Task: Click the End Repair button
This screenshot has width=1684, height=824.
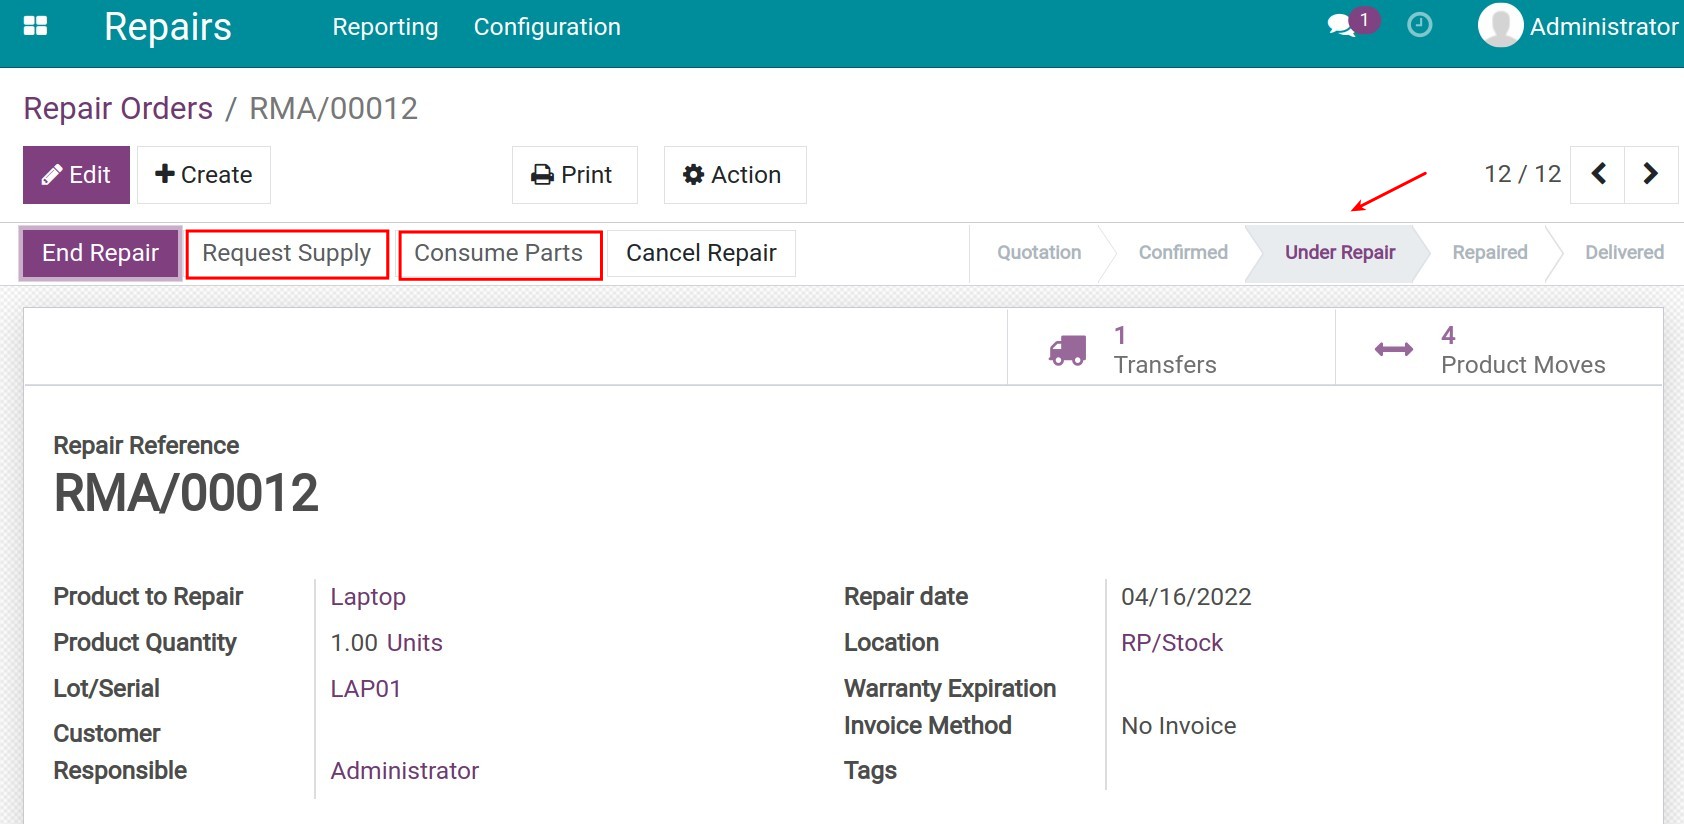Action: [100, 253]
